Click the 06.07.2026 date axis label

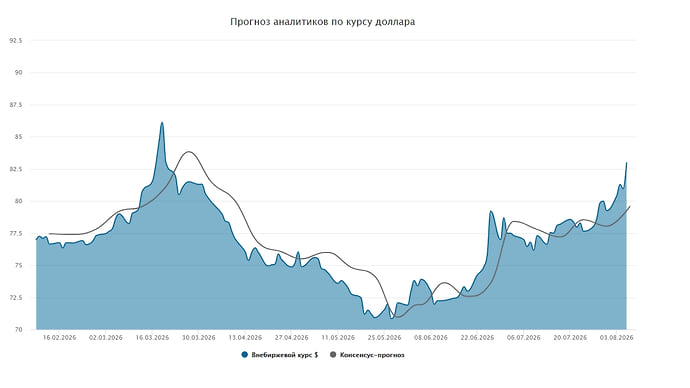[x=524, y=338]
